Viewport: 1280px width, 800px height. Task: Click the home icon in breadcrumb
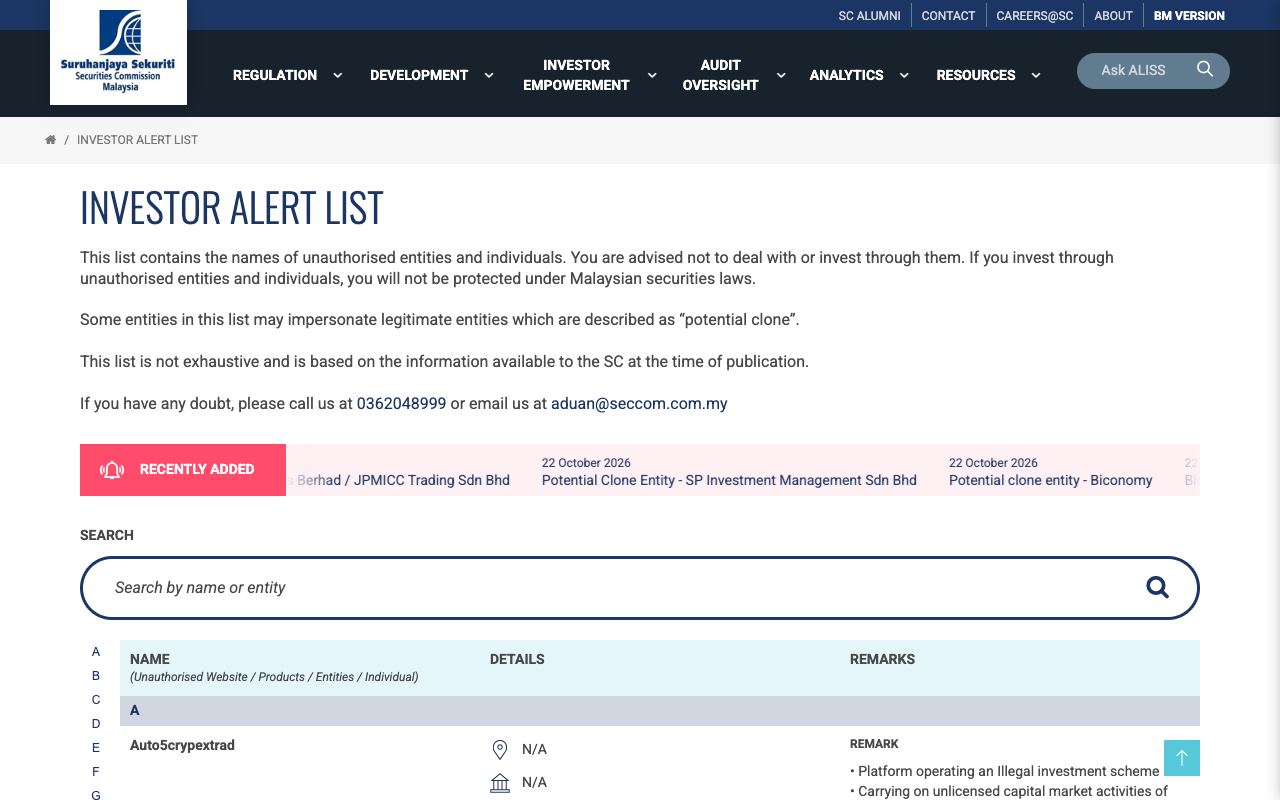(50, 140)
